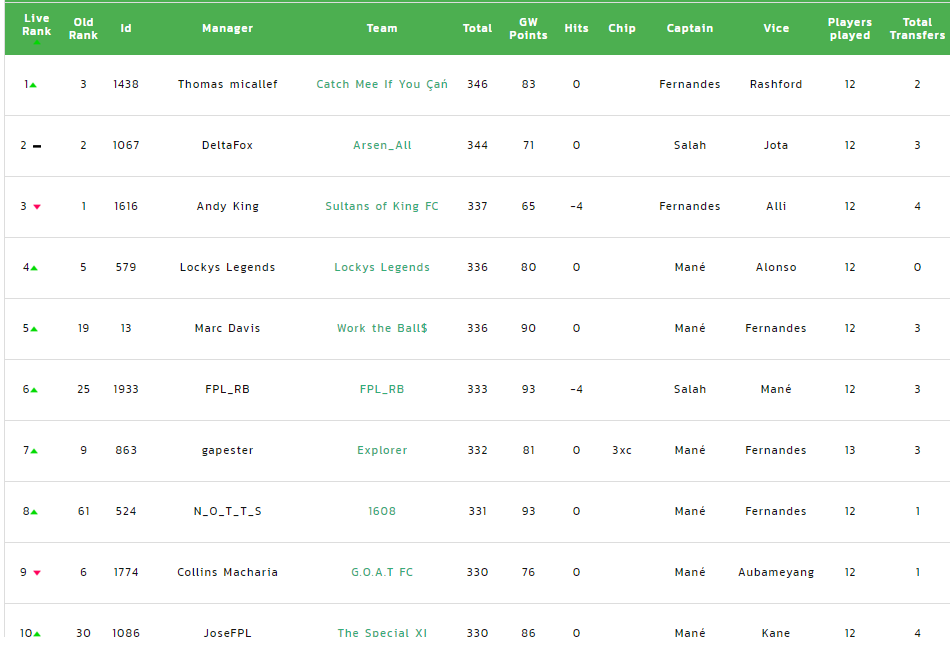This screenshot has height=658, width=950.
Task: Sort by the Captain column header
Action: click(x=690, y=28)
